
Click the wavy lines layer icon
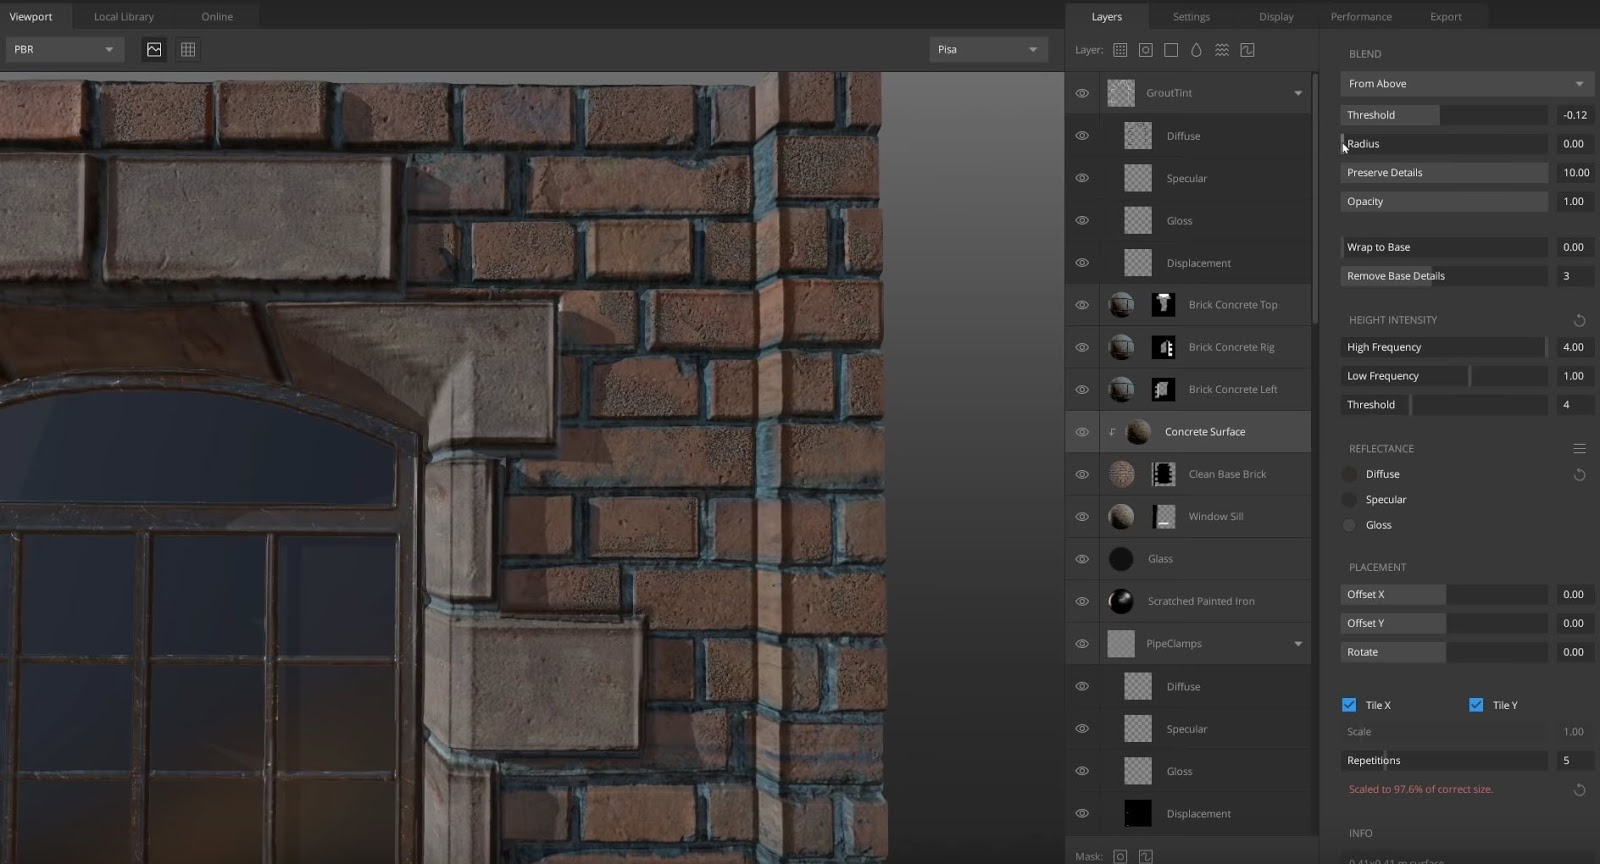[1222, 50]
